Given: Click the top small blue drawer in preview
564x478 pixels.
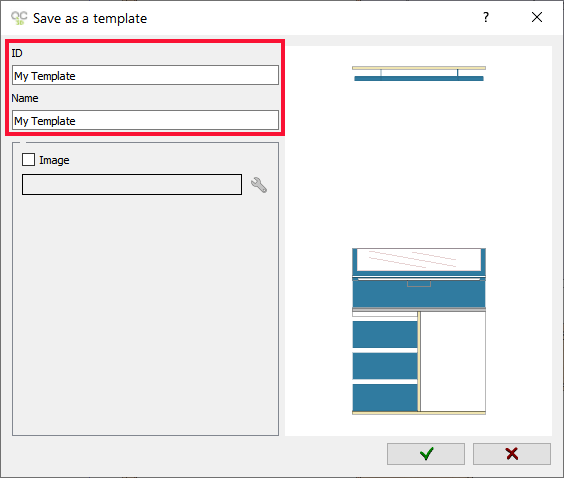Looking at the screenshot, I should click(385, 334).
